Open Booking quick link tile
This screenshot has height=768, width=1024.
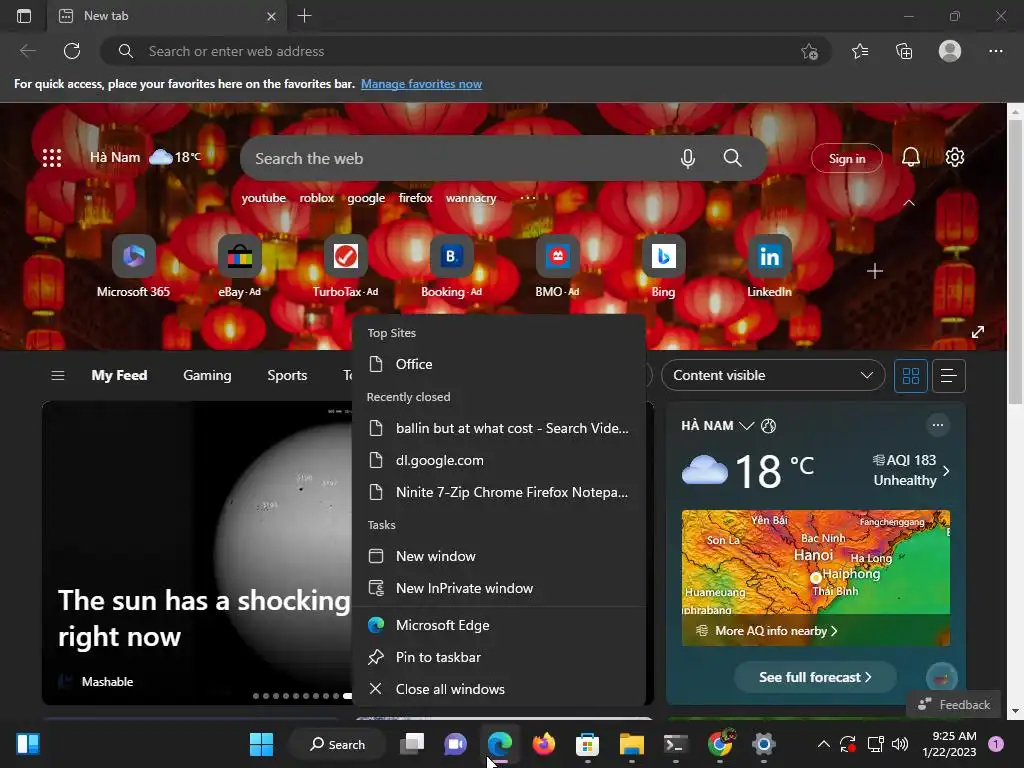coord(451,267)
